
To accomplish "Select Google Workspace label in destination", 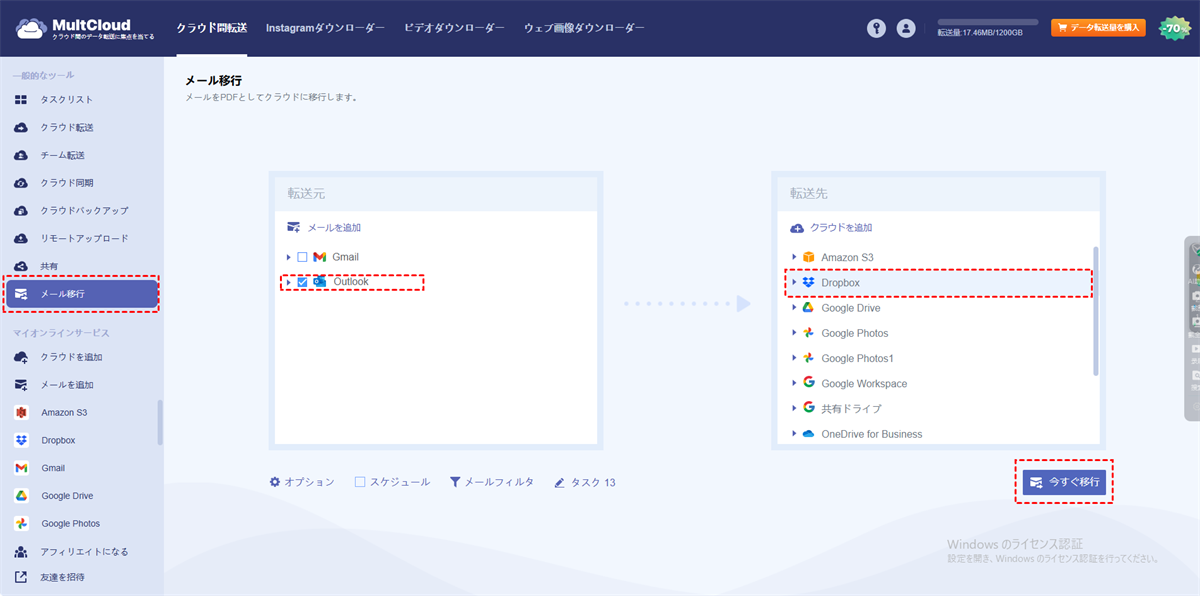I will pos(864,384).
